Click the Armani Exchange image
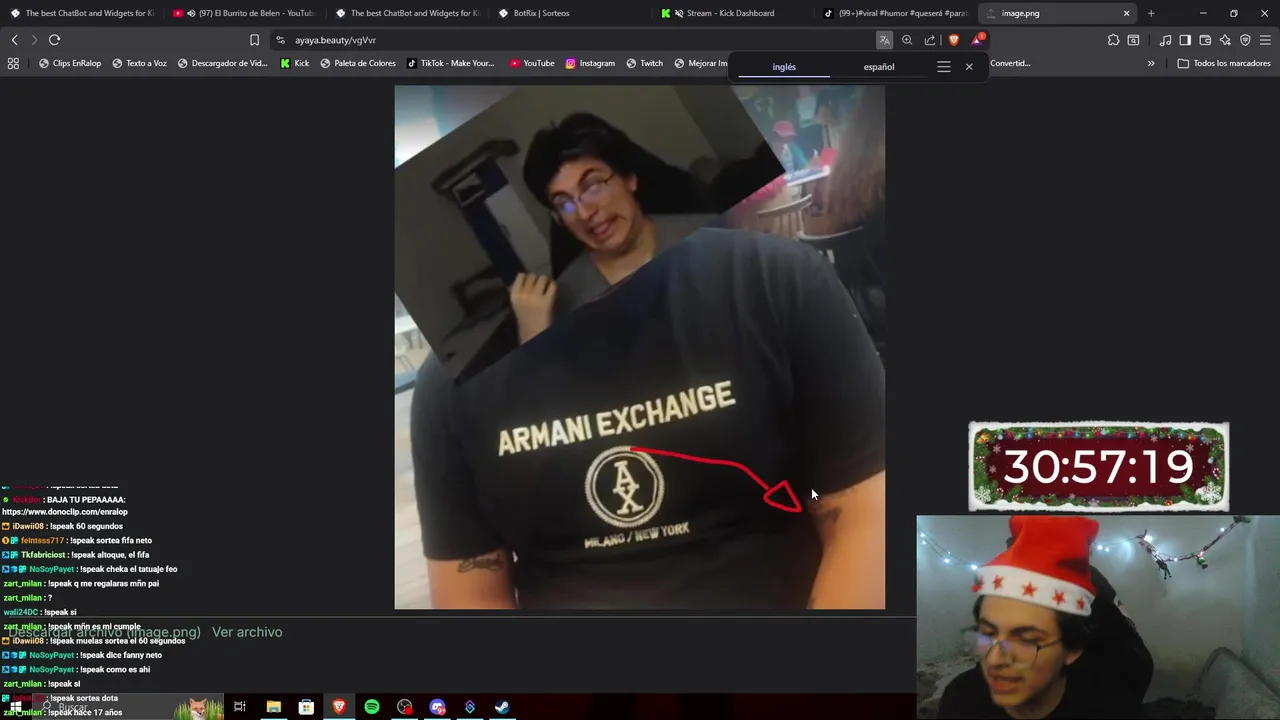This screenshot has height=720, width=1280. (640, 347)
